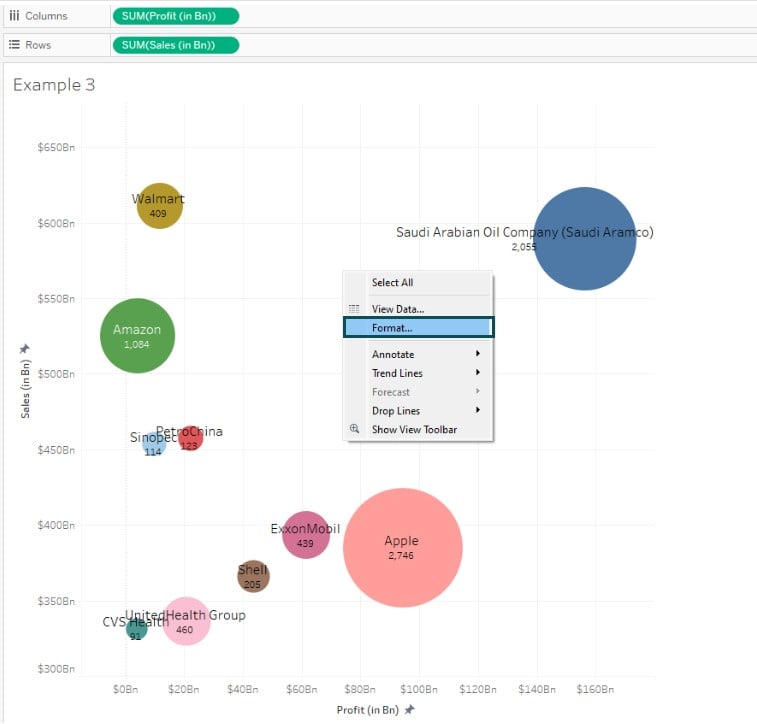This screenshot has height=724, width=757.
Task: Select the PetroChina bubble
Action: [190, 438]
